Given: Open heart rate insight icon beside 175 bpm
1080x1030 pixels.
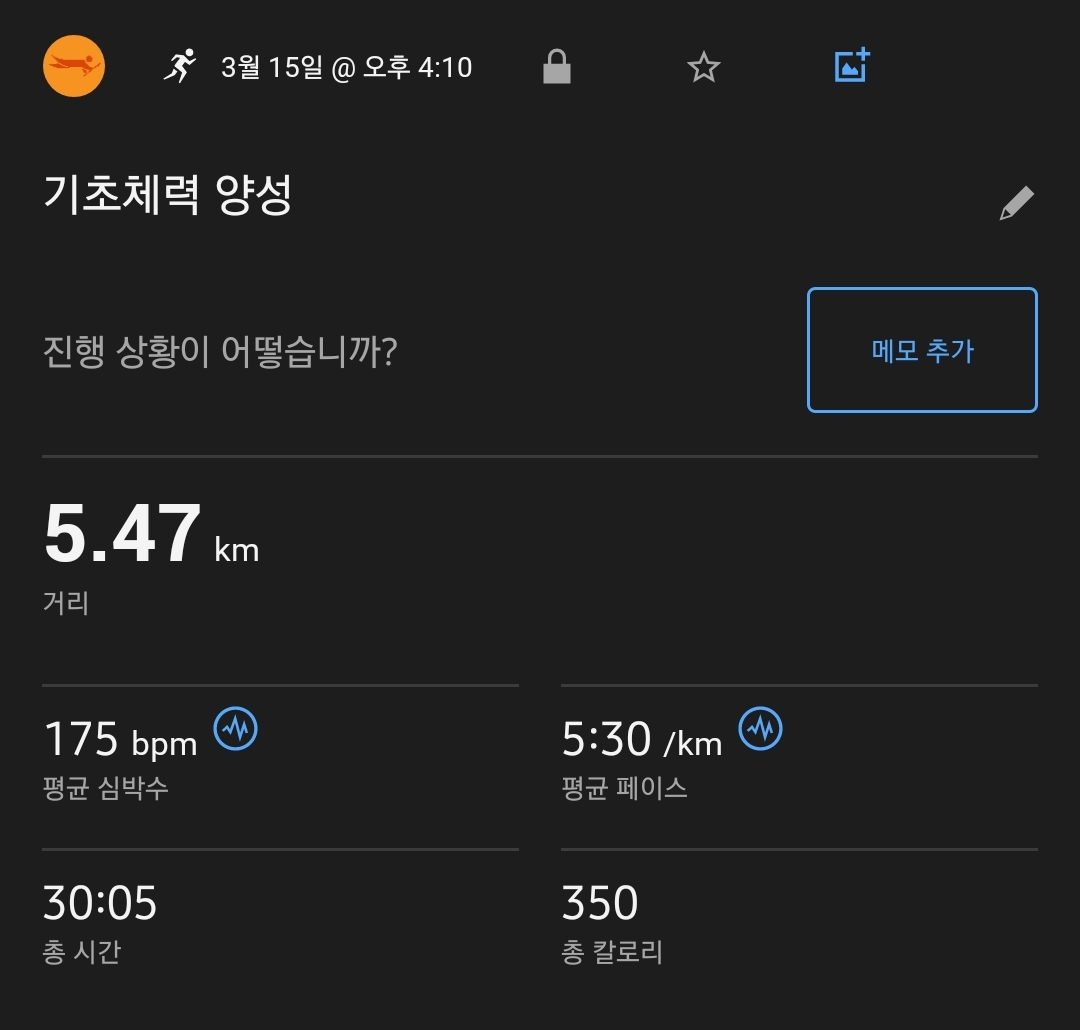Looking at the screenshot, I should point(236,728).
